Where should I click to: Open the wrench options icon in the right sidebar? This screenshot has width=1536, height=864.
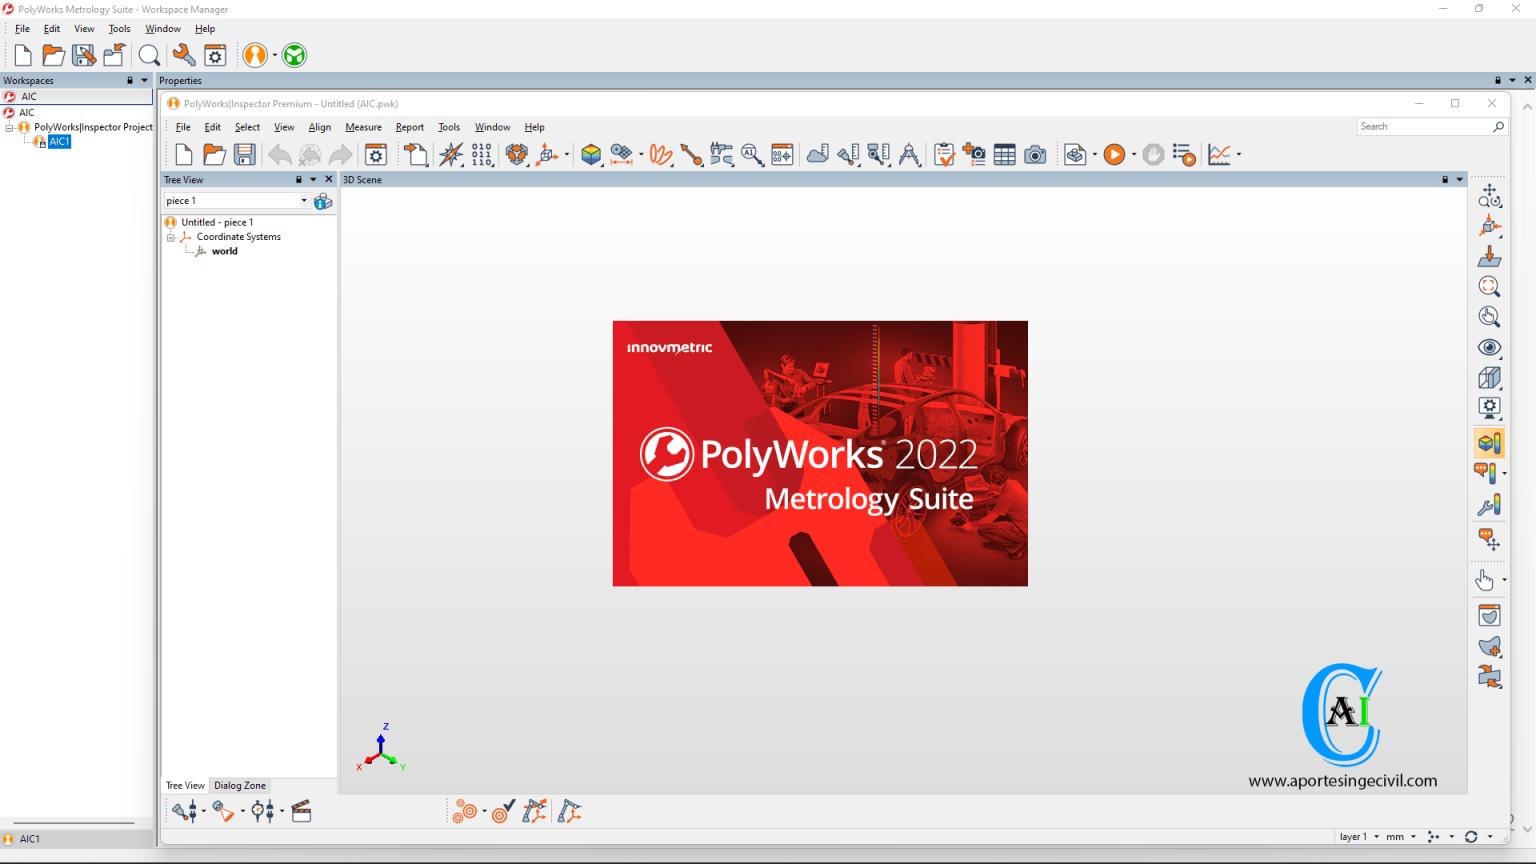click(x=1487, y=506)
